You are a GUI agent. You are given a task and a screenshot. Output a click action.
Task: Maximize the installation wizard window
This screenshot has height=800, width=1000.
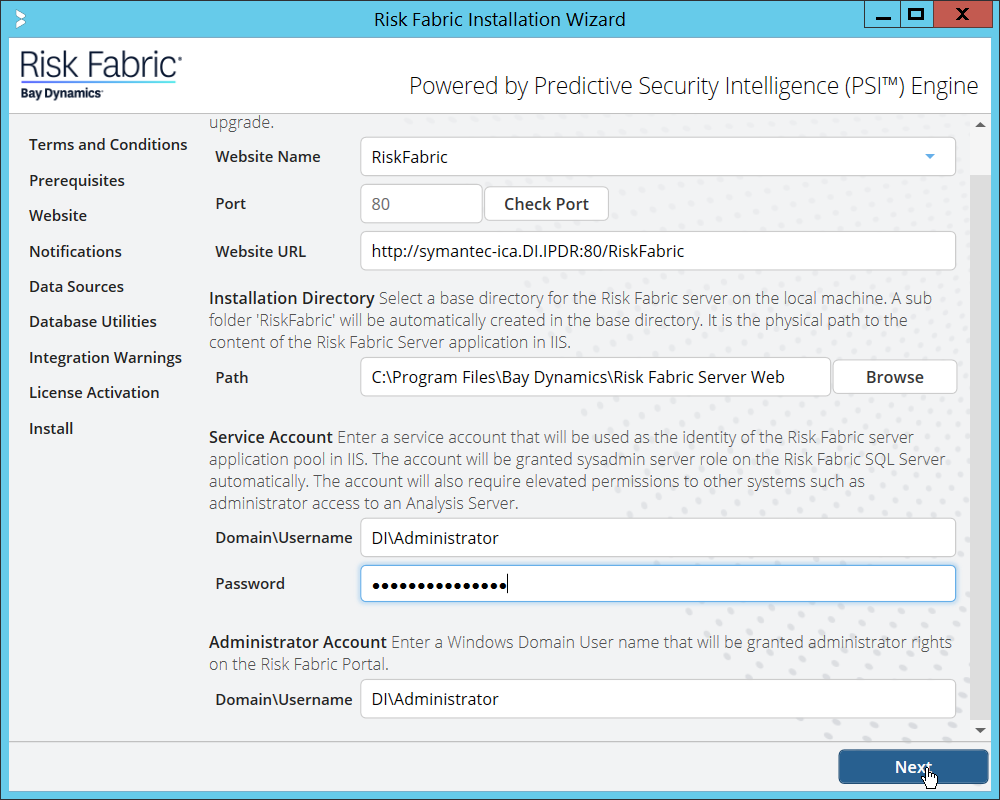914,16
